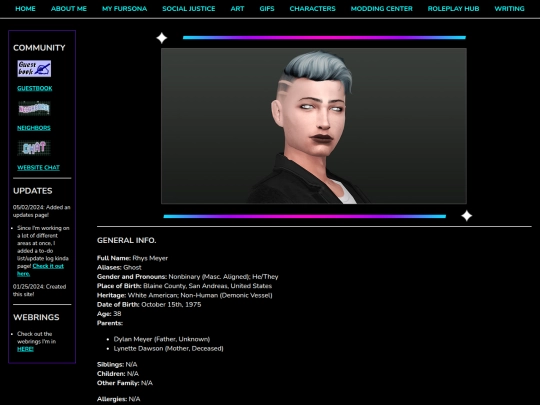
Task: Open the WEBSITE CHAT link
Action: 38,168
